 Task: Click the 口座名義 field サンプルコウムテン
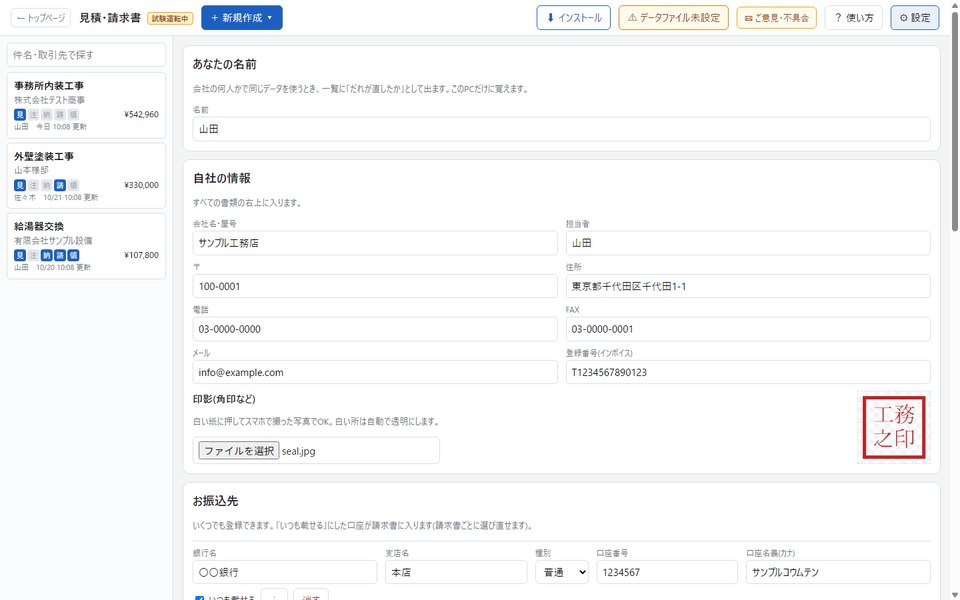[838, 572]
